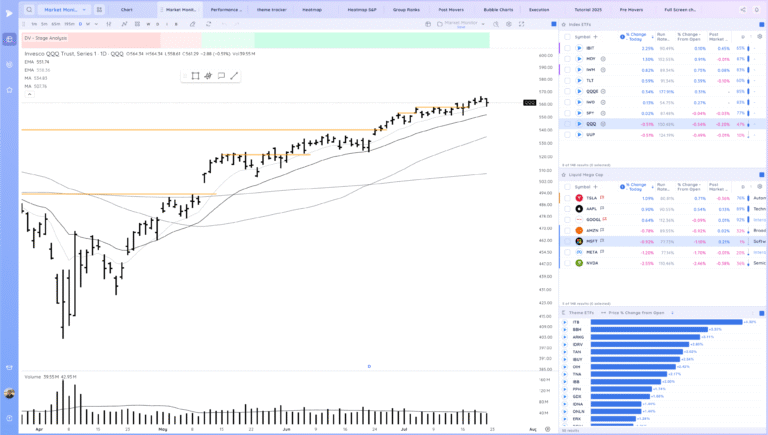The image size is (768, 435).
Task: Check the checkbox for the SPY row
Action: click(x=567, y=113)
